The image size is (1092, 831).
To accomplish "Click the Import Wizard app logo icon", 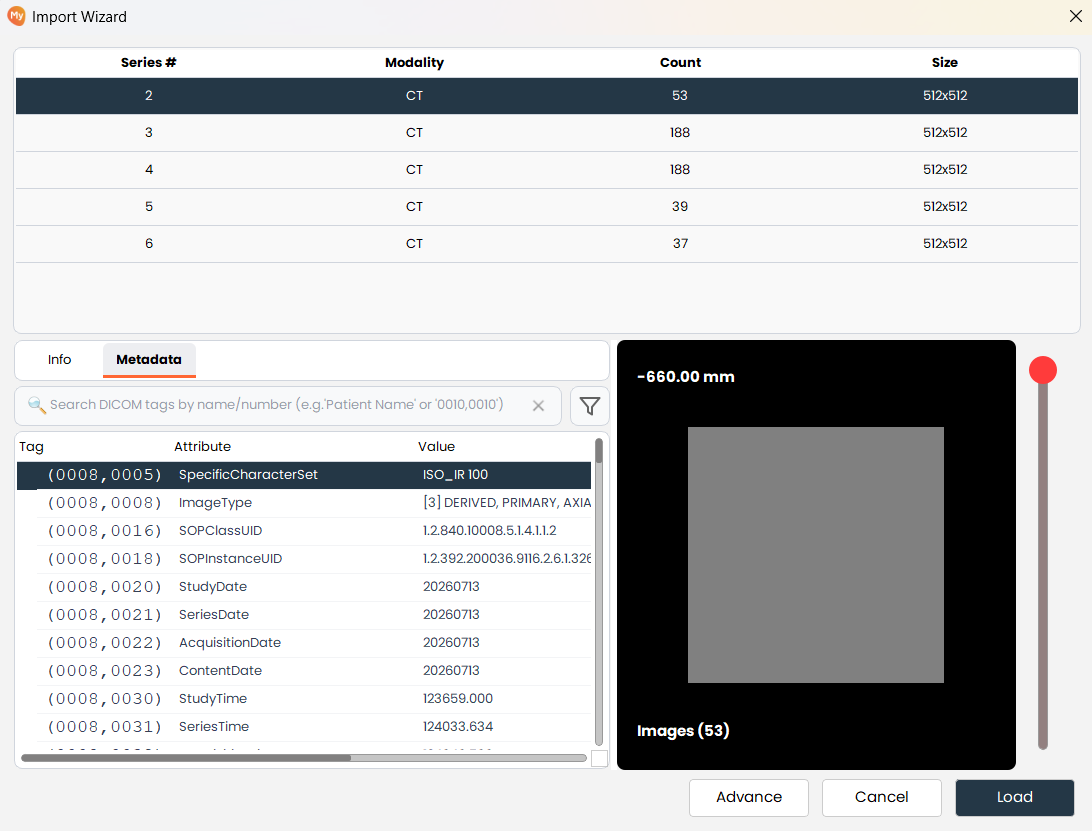I will point(16,15).
